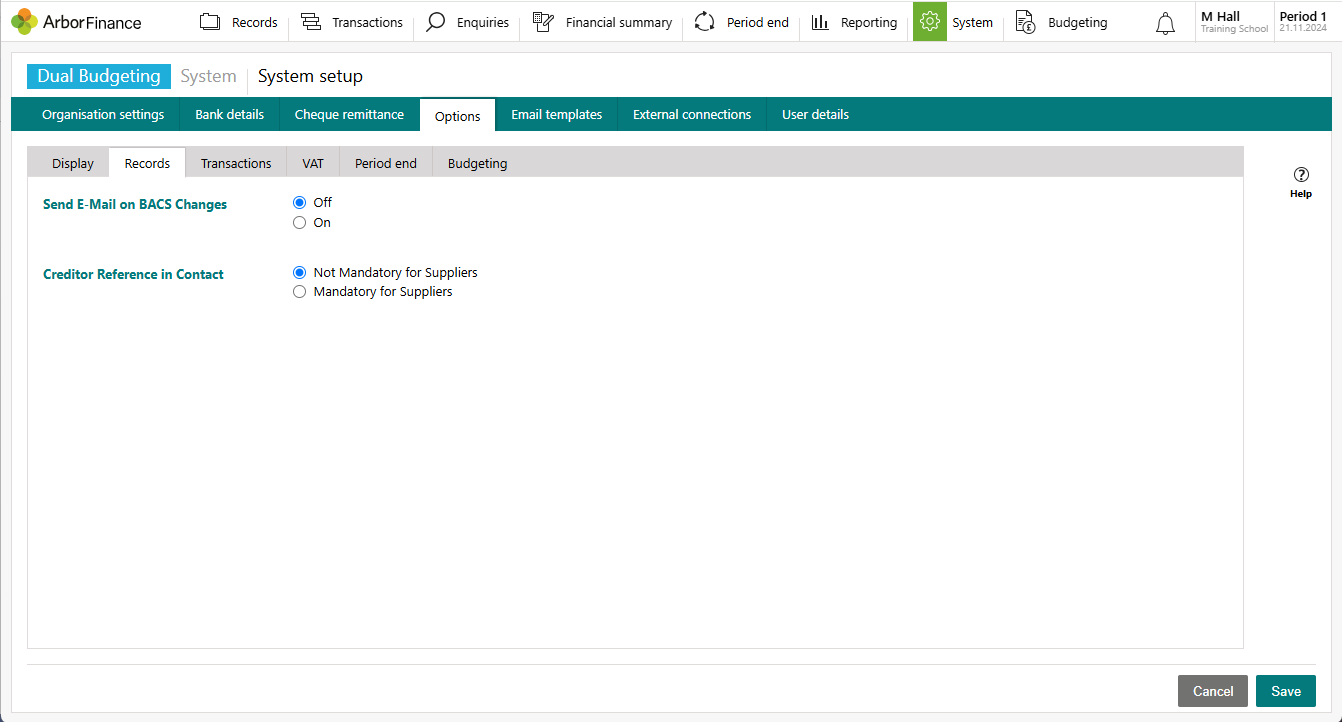Click the Reporting bar chart icon

point(820,22)
